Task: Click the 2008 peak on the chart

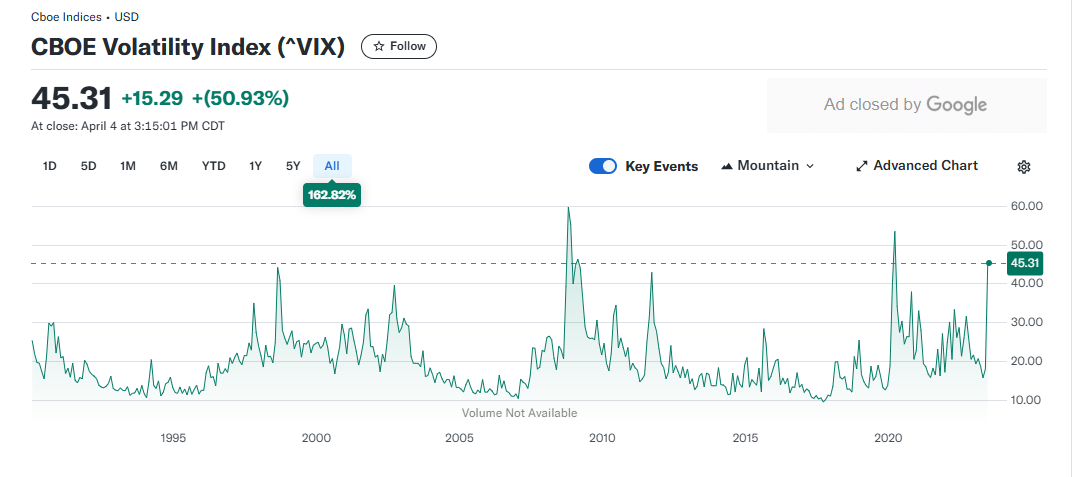Action: click(567, 208)
